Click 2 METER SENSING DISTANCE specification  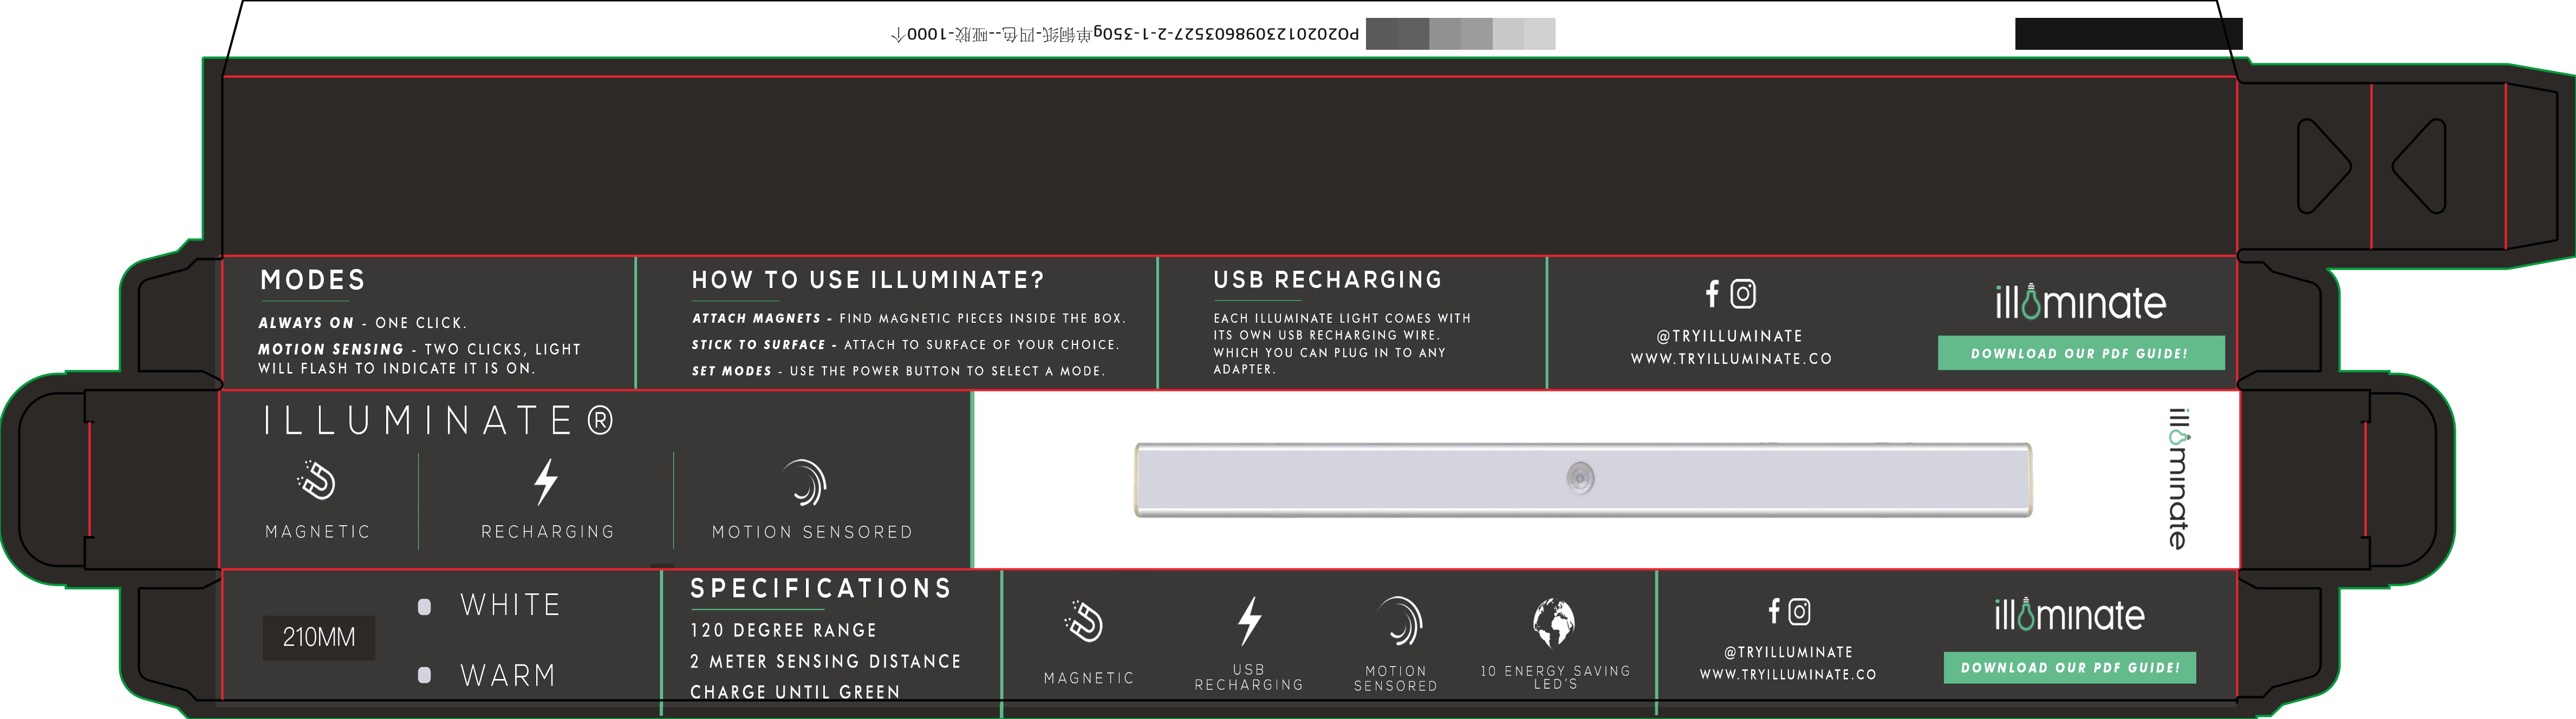[825, 662]
